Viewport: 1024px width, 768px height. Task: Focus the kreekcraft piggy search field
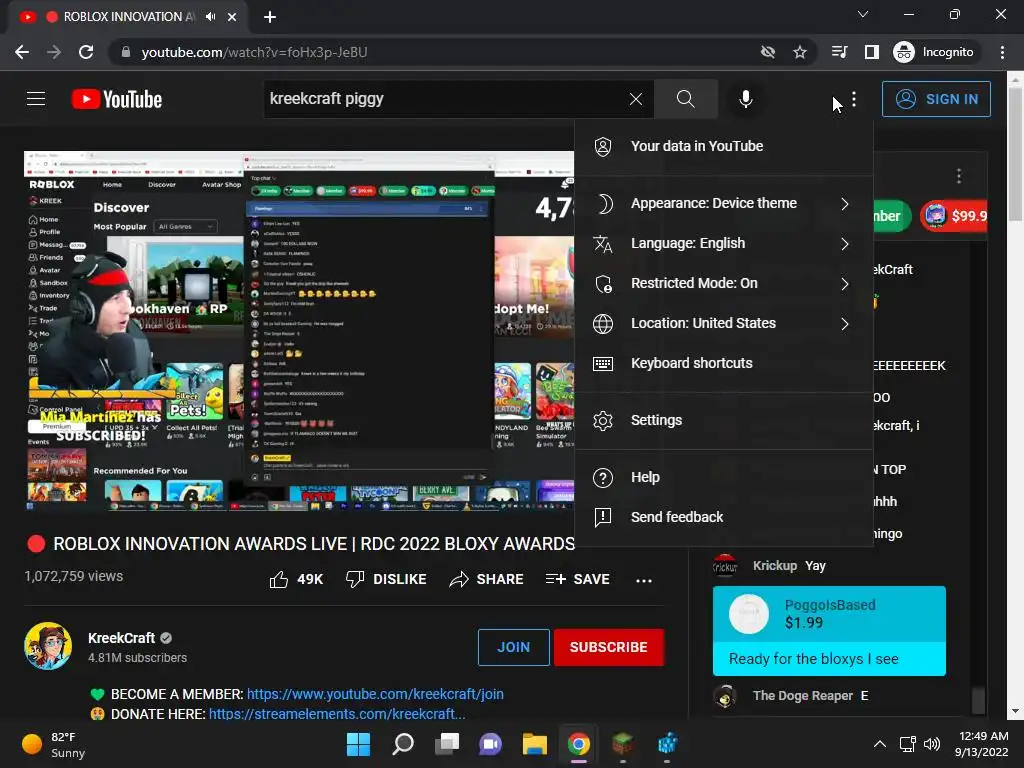444,99
